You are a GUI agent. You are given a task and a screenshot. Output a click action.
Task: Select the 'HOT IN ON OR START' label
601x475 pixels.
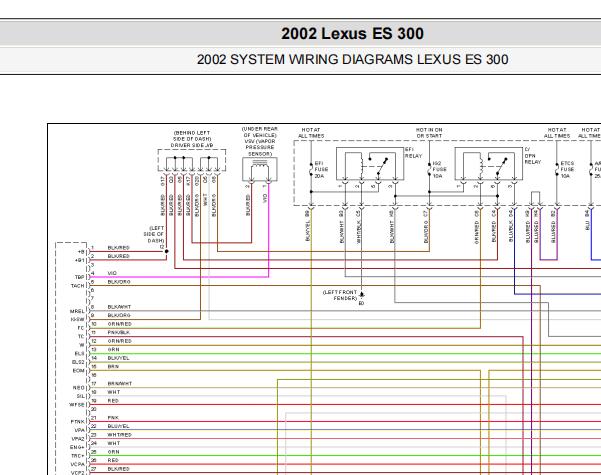point(429,133)
